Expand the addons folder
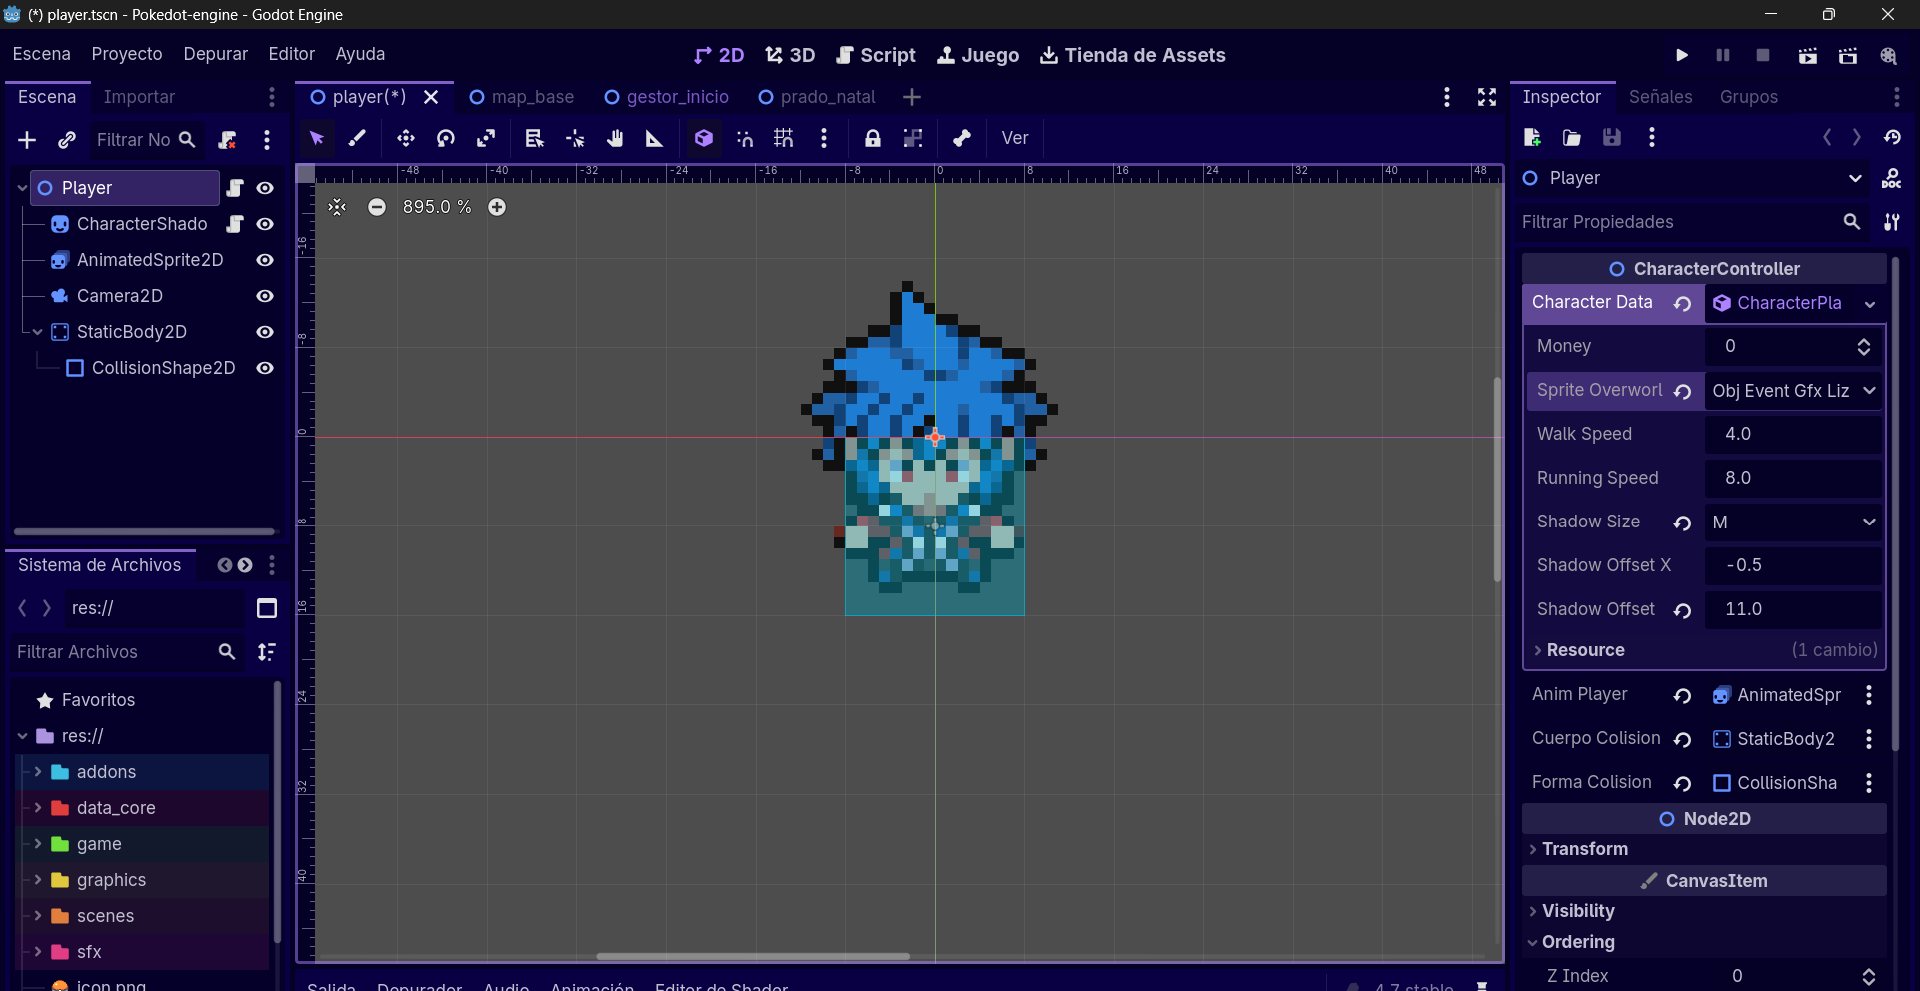 coord(38,772)
